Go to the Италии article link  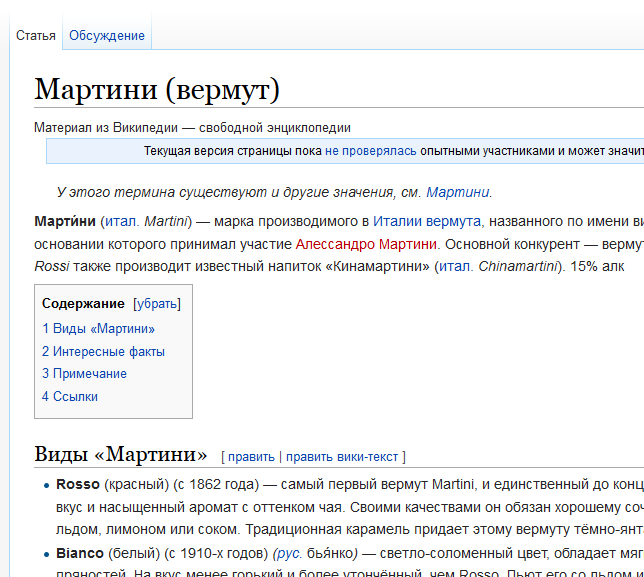[x=397, y=221]
